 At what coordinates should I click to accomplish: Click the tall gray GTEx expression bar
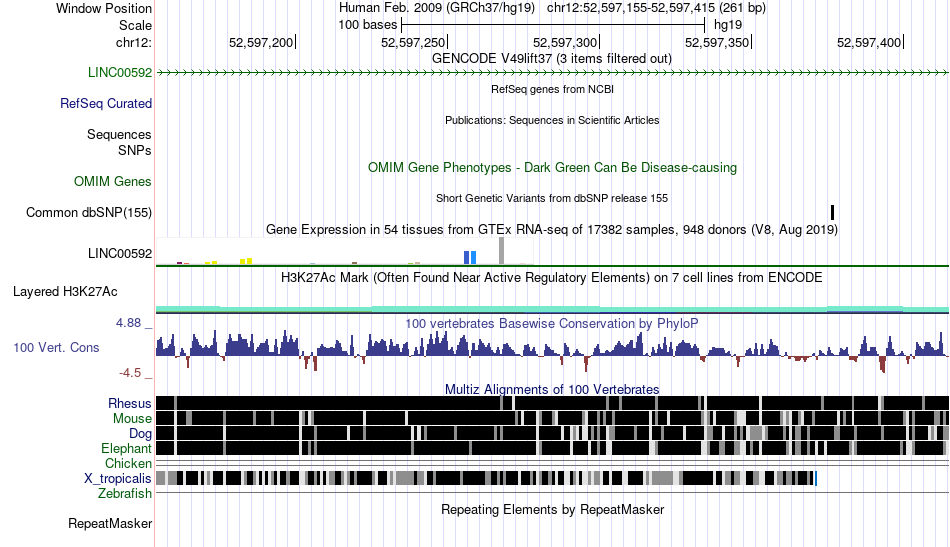pos(501,251)
